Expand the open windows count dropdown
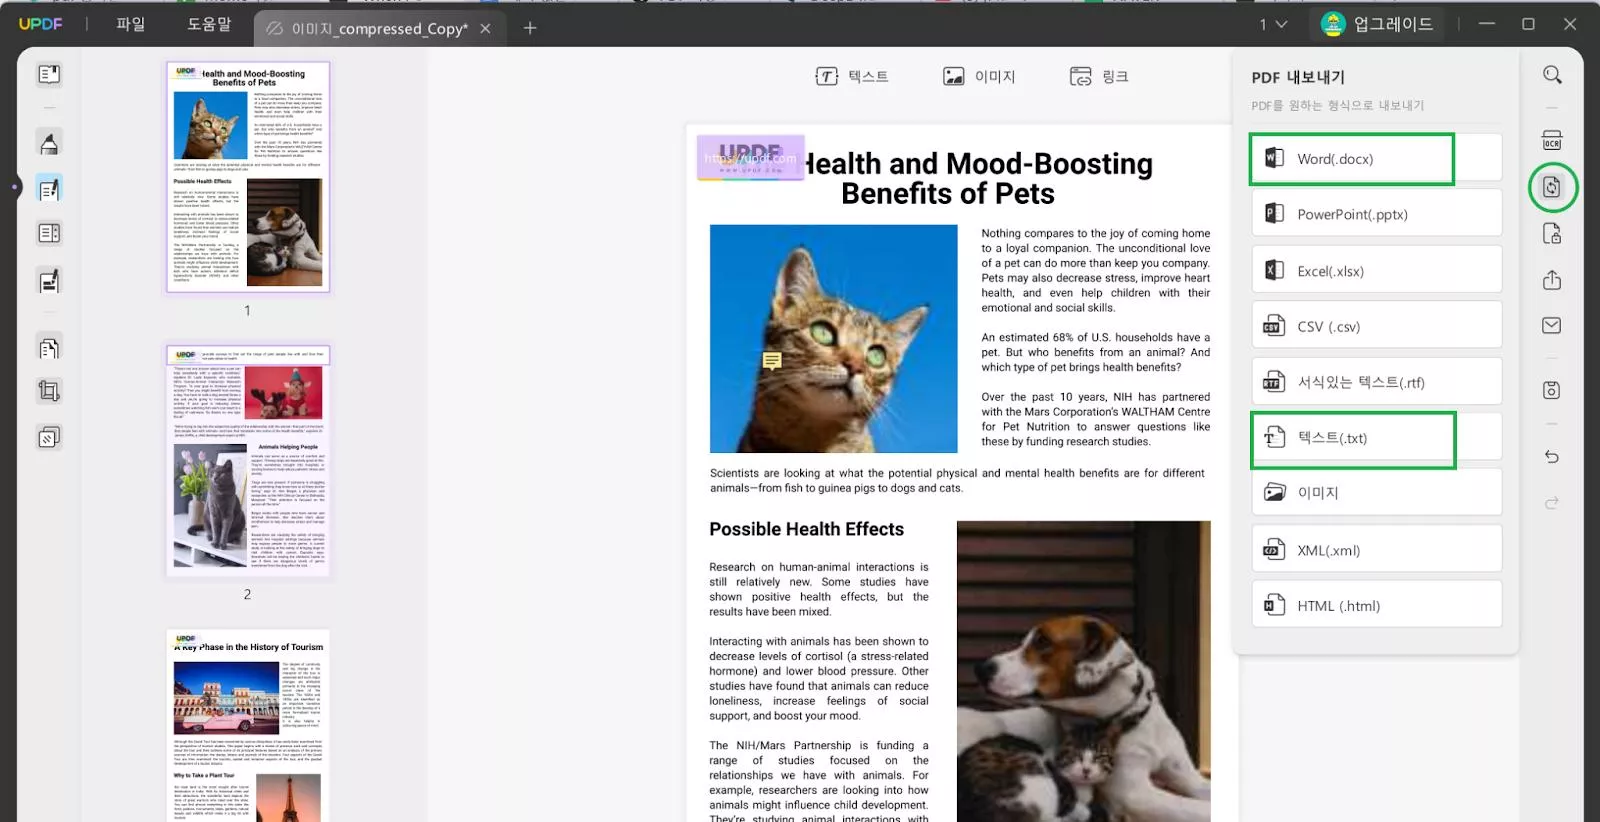The image size is (1600, 822). click(1273, 24)
